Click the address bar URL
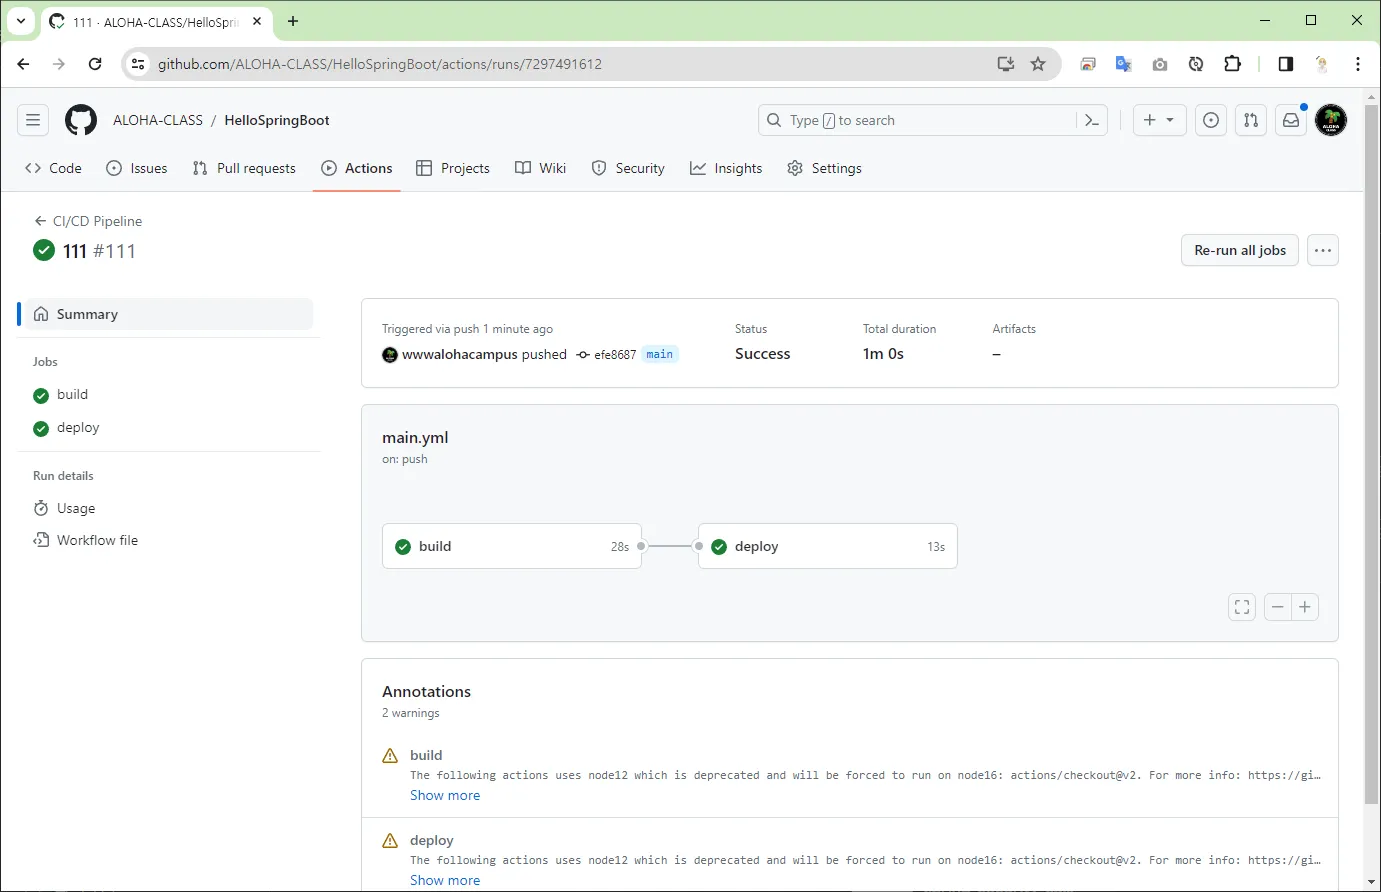This screenshot has width=1381, height=892. 380,64
